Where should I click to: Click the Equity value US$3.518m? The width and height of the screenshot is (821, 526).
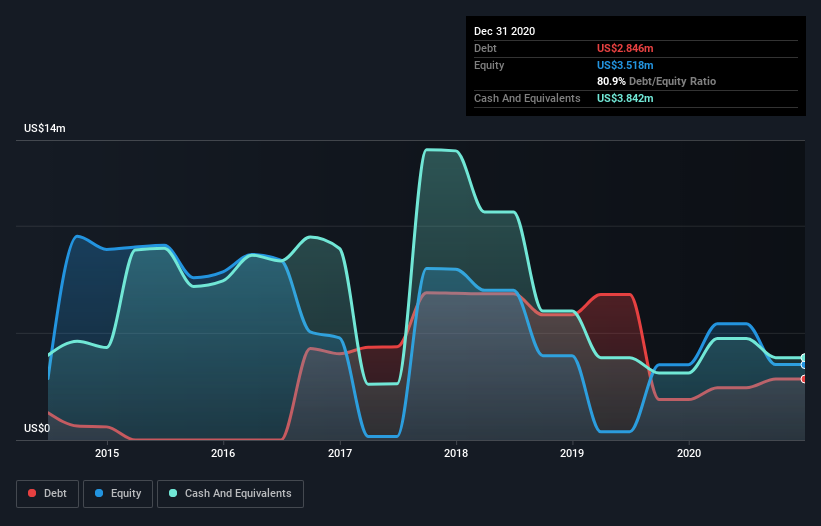click(x=625, y=65)
